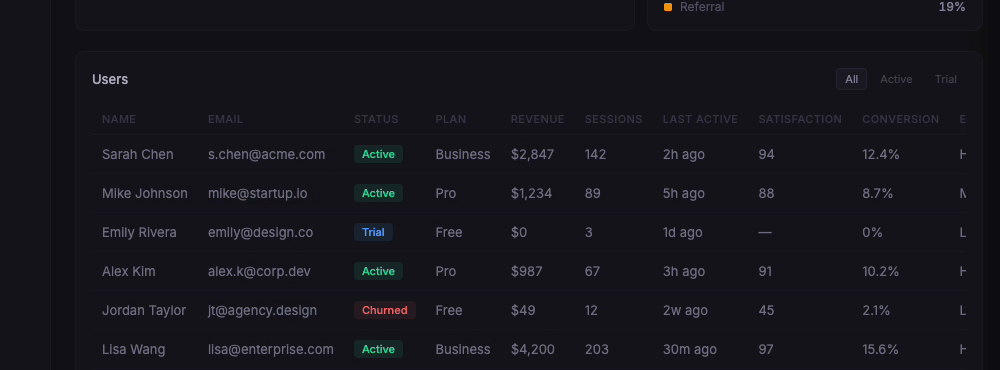Click Lisa Wang's Active status badge
The height and width of the screenshot is (370, 1000).
tap(378, 349)
